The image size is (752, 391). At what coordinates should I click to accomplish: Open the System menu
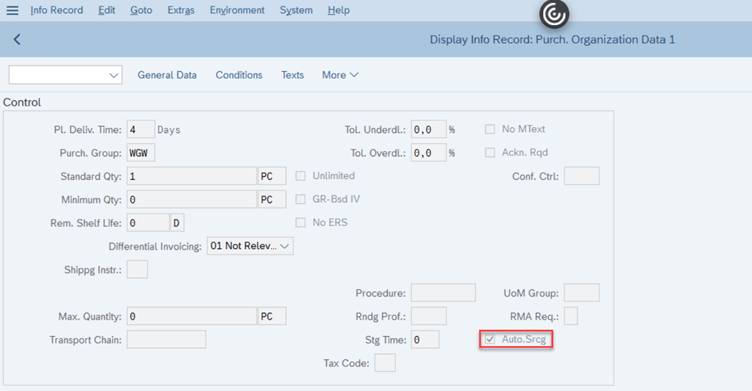pyautogui.click(x=296, y=10)
